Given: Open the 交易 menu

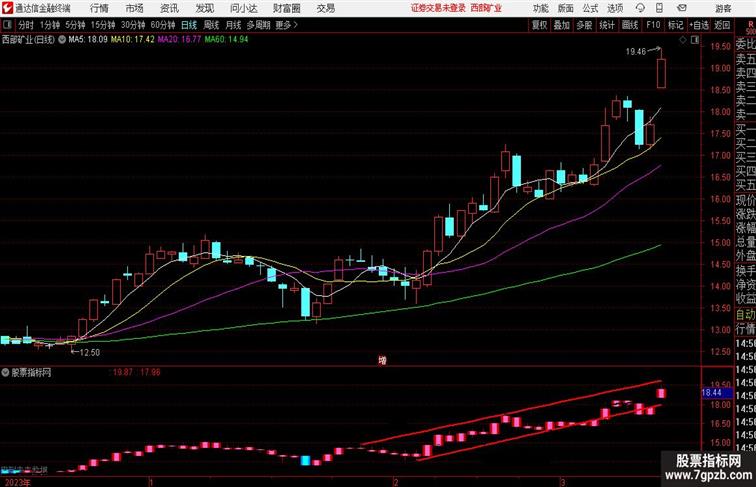Looking at the screenshot, I should (x=325, y=8).
